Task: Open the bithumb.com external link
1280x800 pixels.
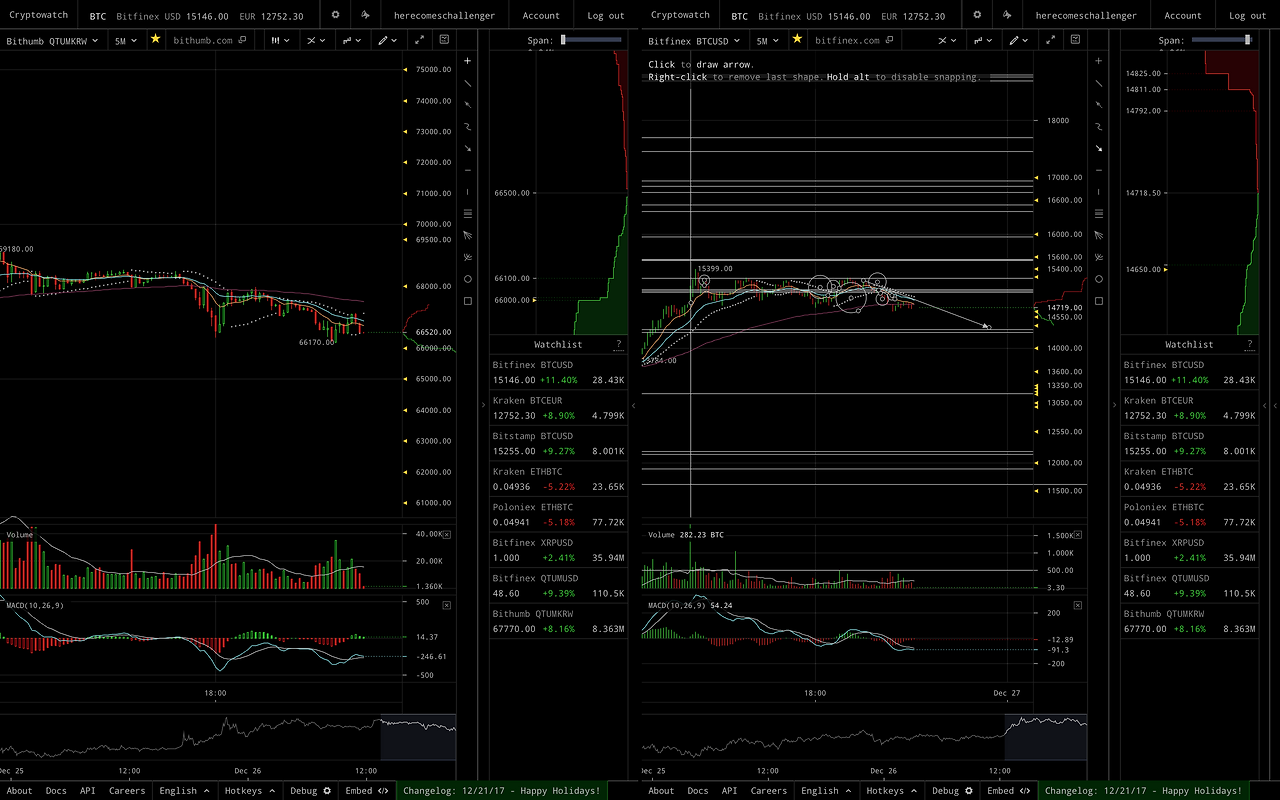Action: tap(209, 41)
